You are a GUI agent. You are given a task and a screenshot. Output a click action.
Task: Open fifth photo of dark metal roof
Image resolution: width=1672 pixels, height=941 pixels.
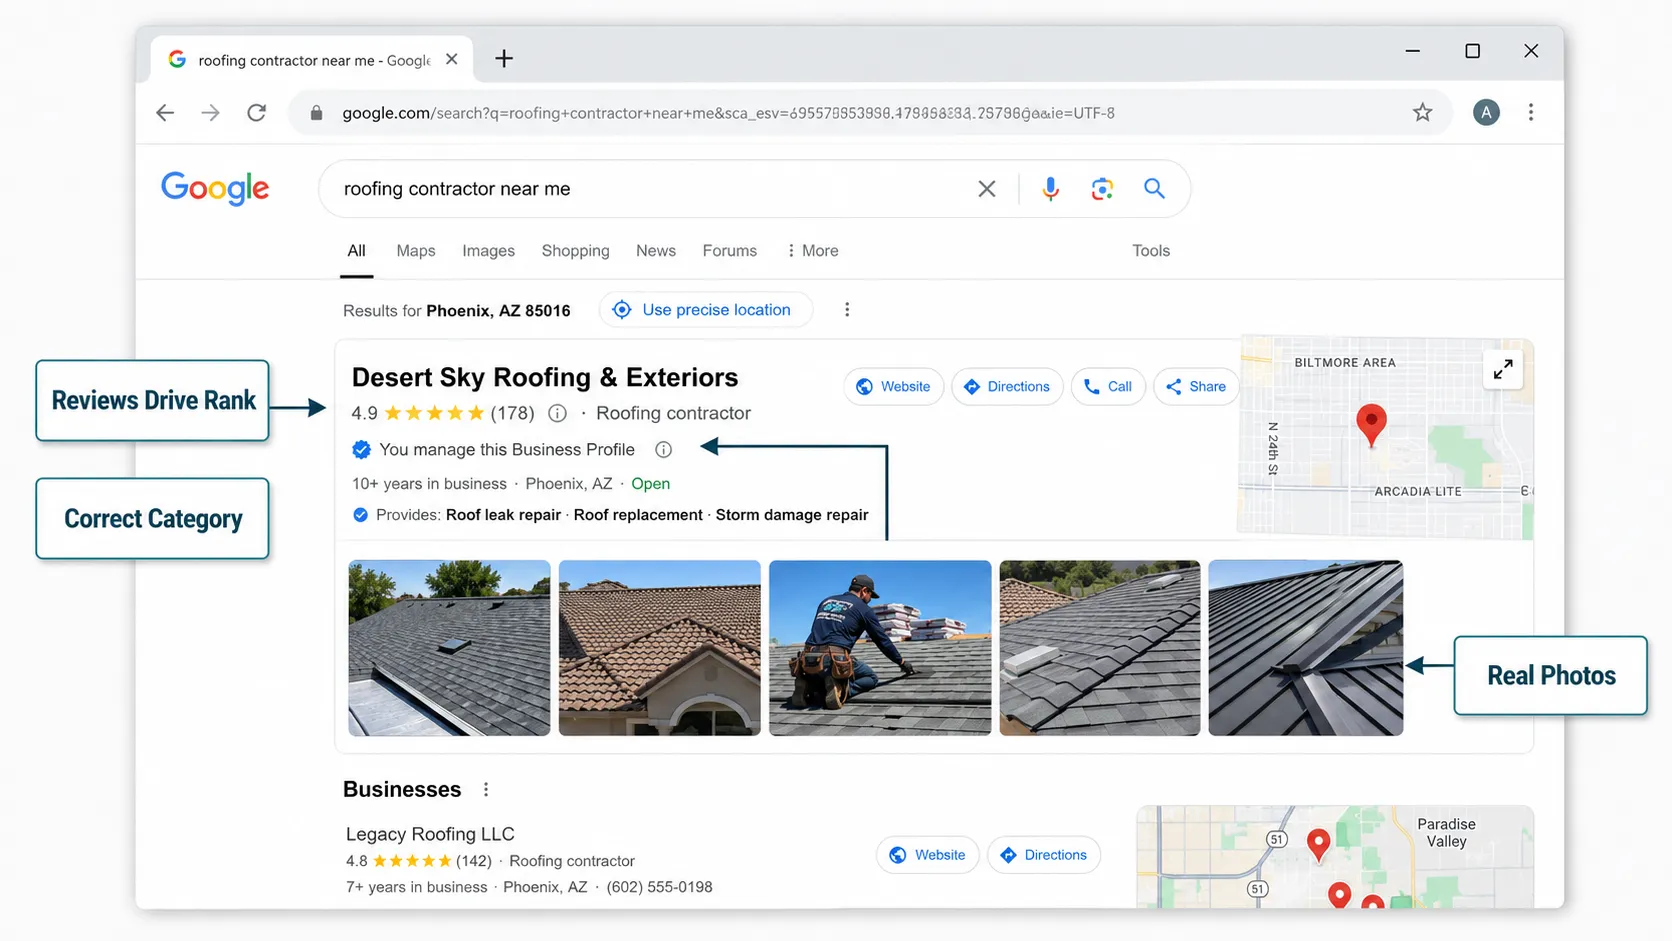[1306, 648]
